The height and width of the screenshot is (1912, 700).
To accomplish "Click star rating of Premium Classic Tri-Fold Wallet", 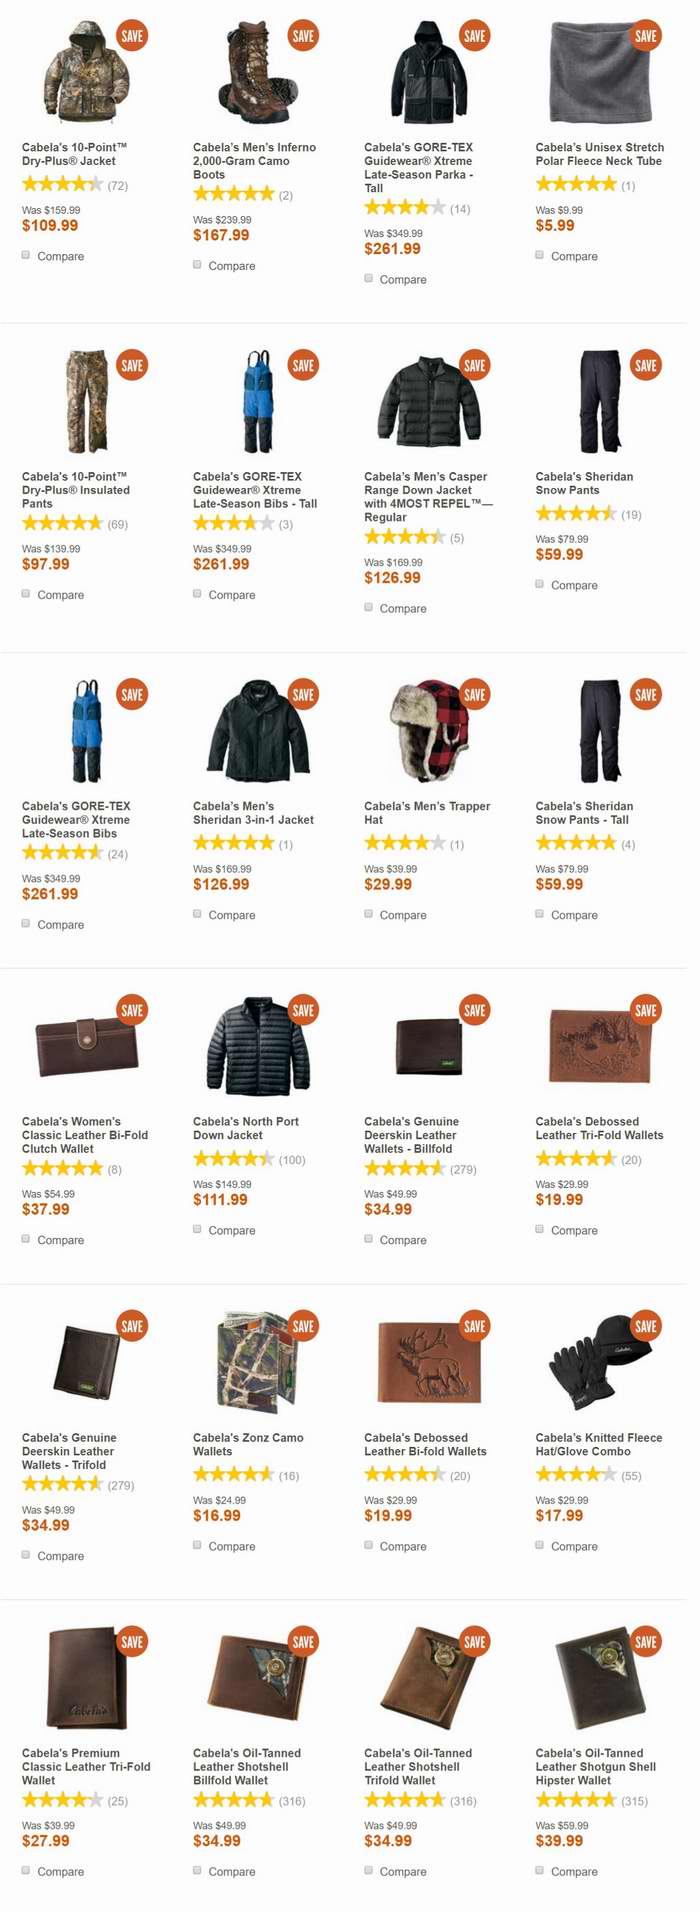I will 62,1800.
